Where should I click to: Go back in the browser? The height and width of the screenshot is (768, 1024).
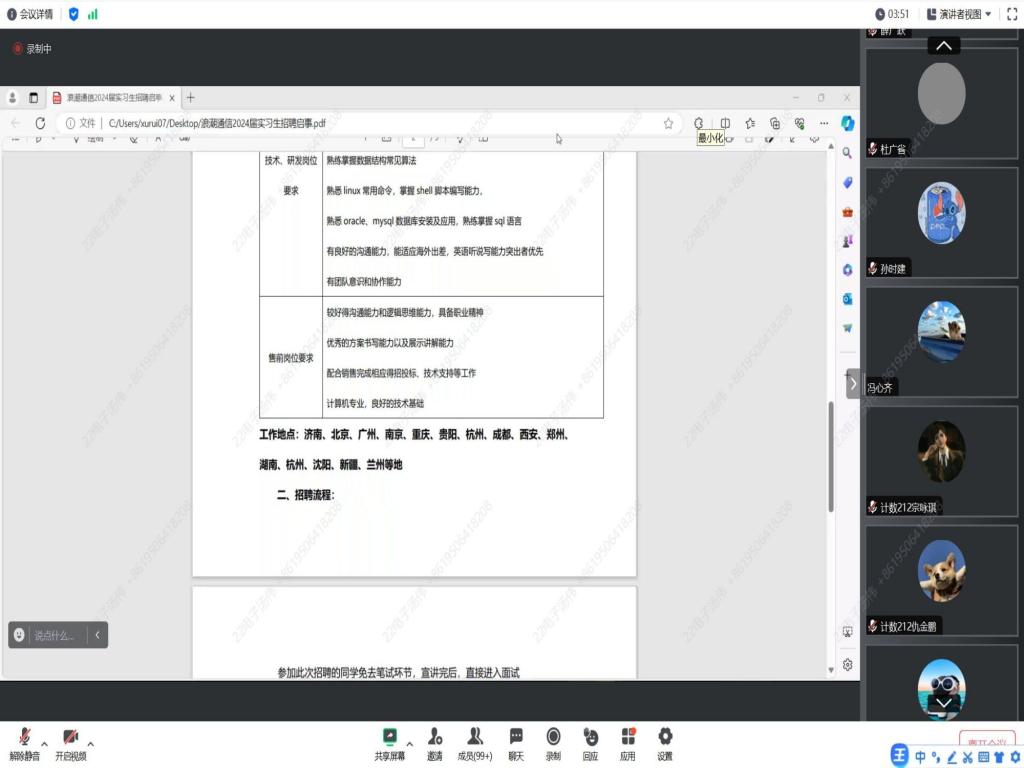pyautogui.click(x=16, y=123)
